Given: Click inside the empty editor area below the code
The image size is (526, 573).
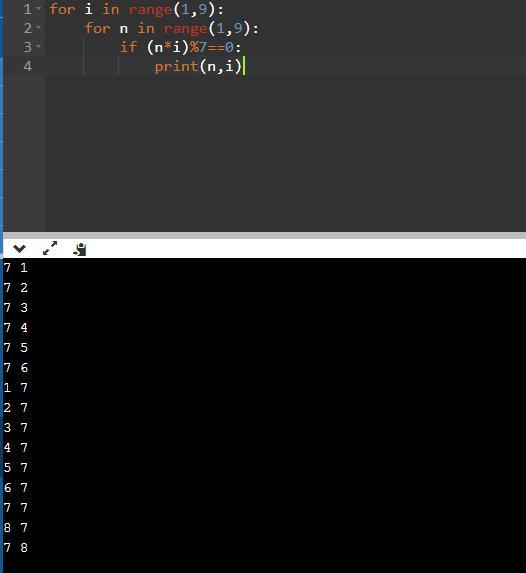Looking at the screenshot, I should pyautogui.click(x=285, y=153).
